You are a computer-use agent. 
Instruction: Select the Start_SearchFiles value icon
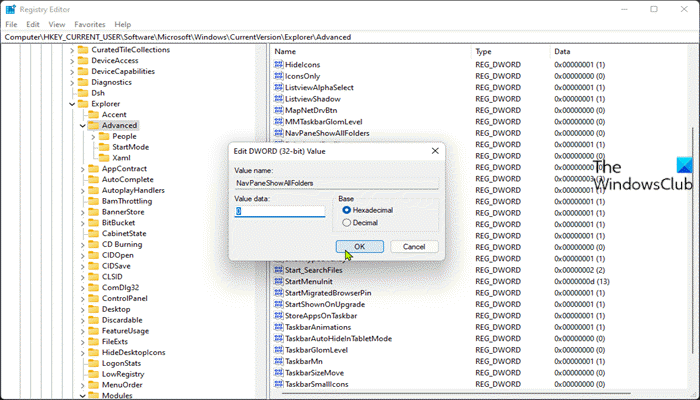click(x=279, y=270)
